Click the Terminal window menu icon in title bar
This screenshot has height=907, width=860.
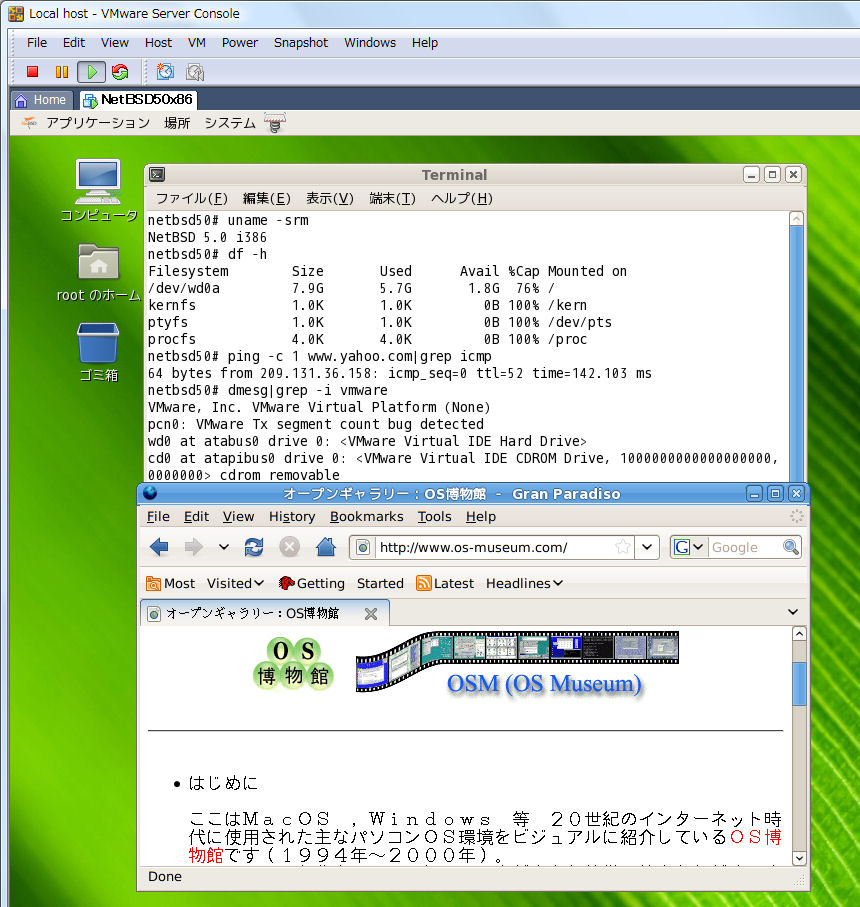coord(157,174)
